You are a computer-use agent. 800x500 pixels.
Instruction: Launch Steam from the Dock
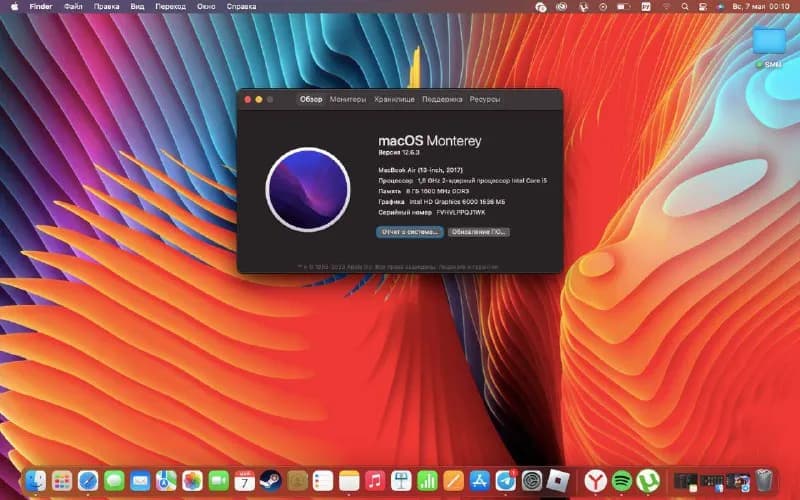click(270, 481)
